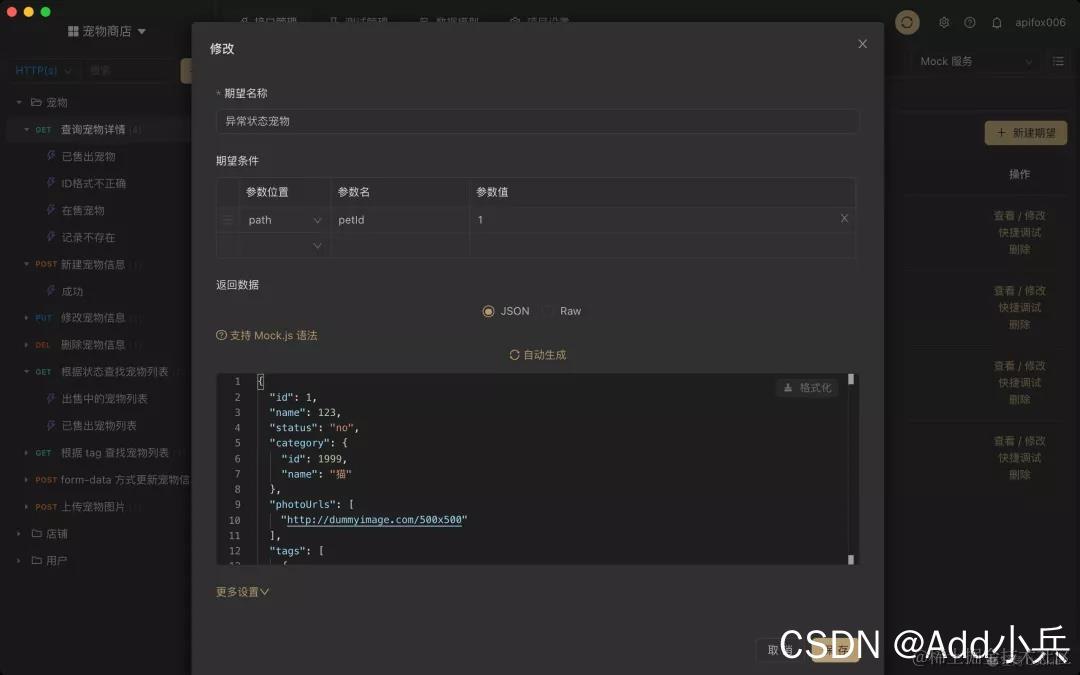Screen dimensions: 1080x675
Task: Open the settings gear icon
Action: [x=942, y=22]
